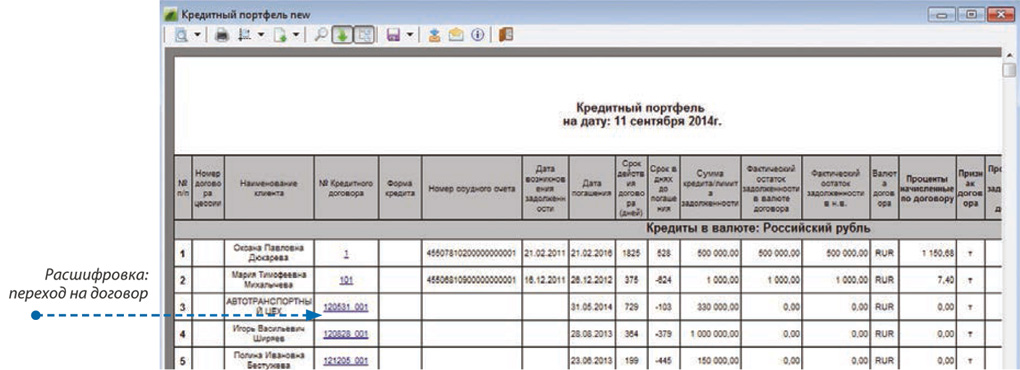Save the report with floppy icon
Viewport: 1020px width, 370px height.
point(393,35)
